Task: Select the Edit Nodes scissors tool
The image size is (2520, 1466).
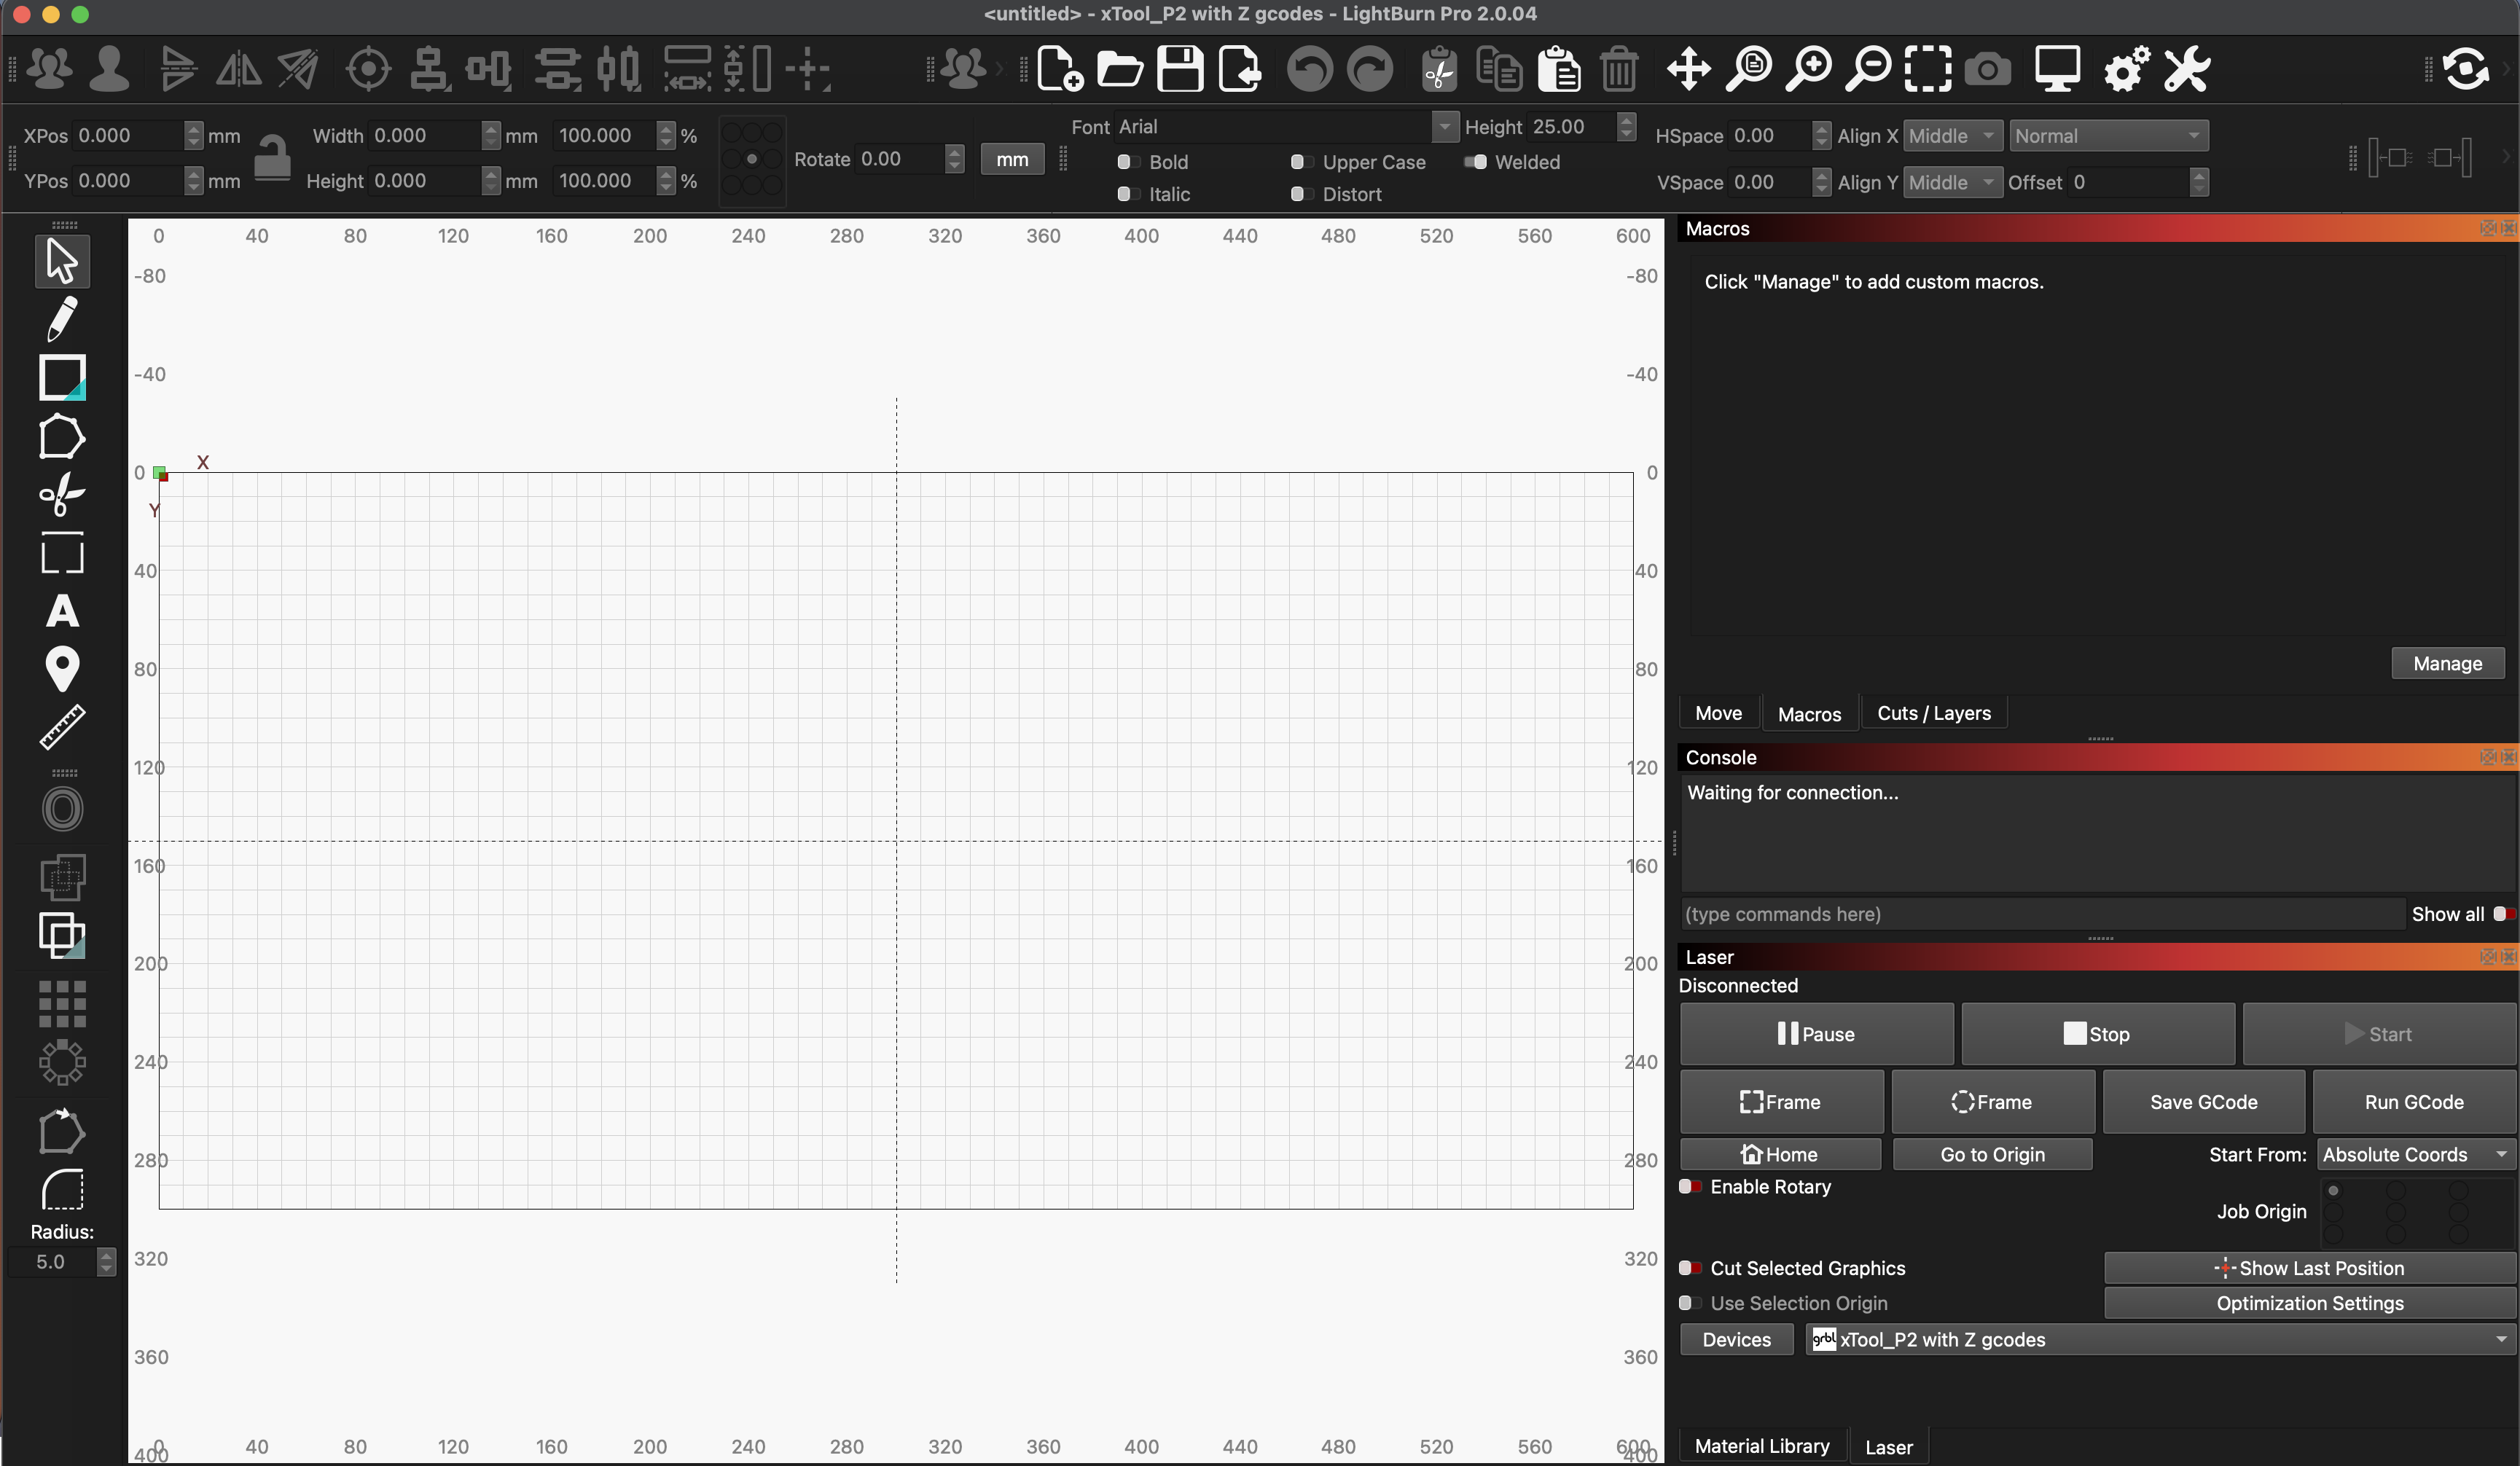Action: click(62, 495)
